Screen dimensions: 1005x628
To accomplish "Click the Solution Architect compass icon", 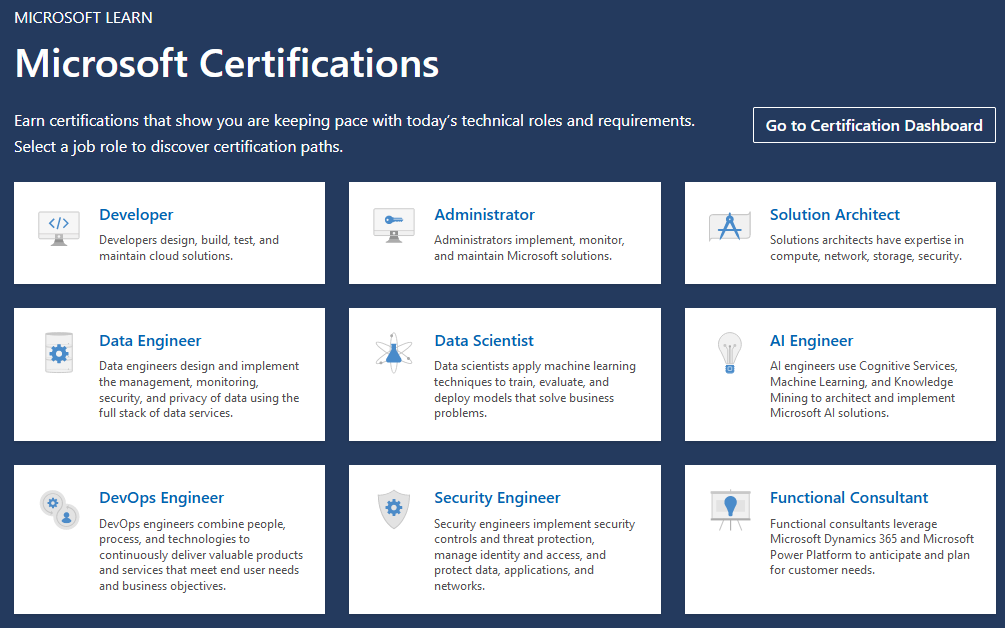I will tap(729, 227).
